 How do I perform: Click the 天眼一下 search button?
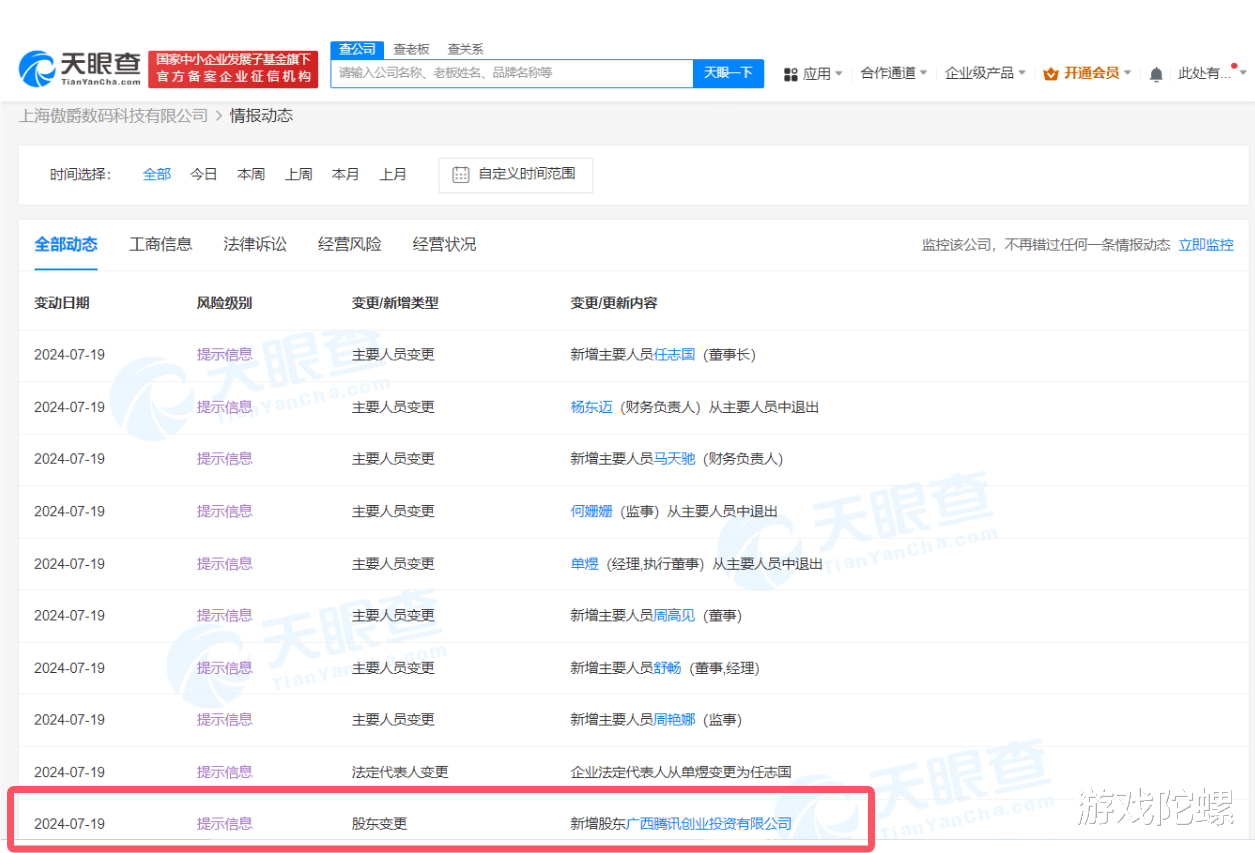pos(728,73)
